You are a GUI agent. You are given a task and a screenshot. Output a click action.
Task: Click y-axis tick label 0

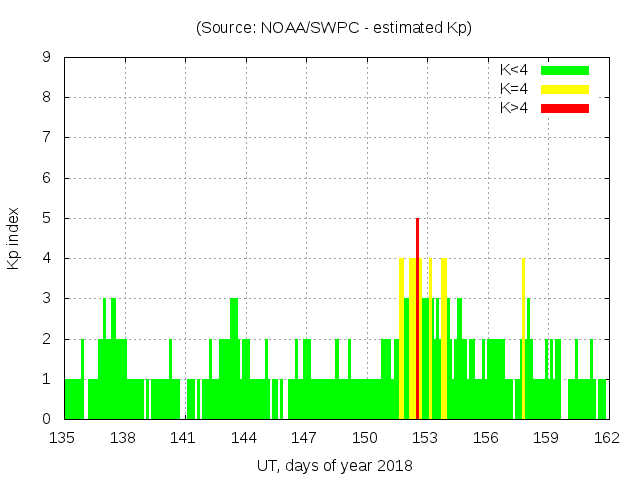coord(47,419)
